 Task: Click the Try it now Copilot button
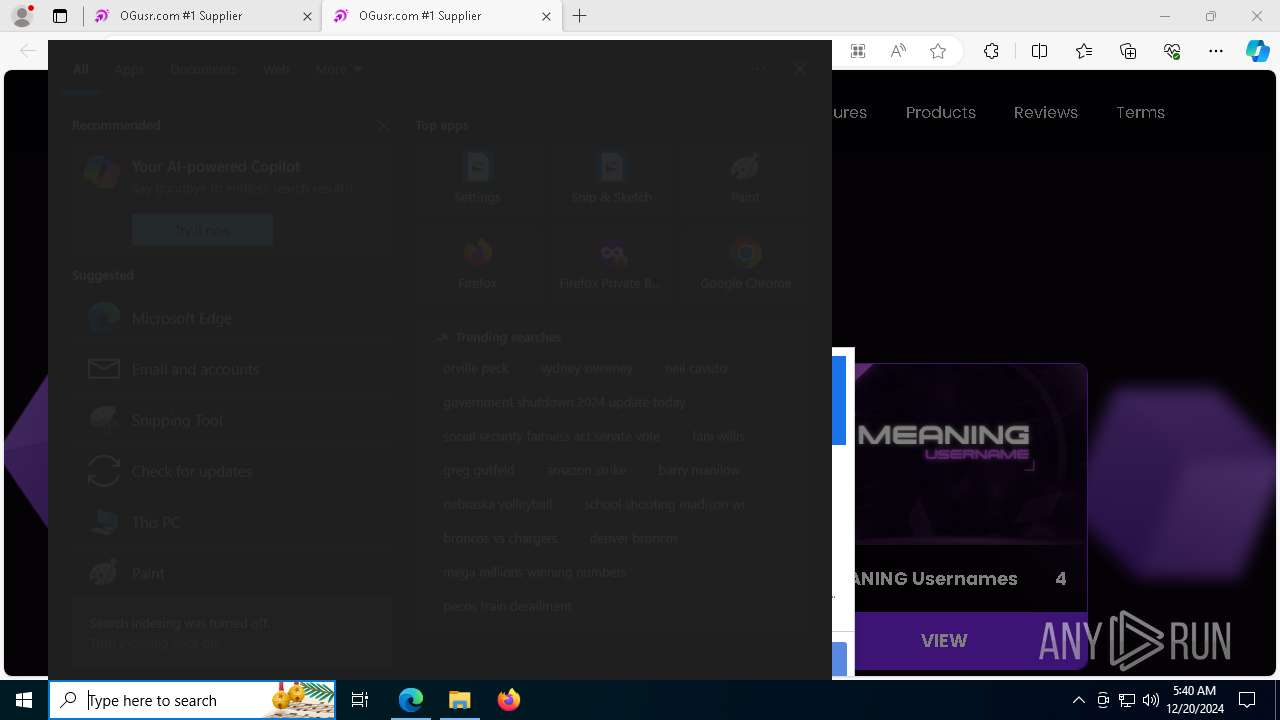click(202, 230)
